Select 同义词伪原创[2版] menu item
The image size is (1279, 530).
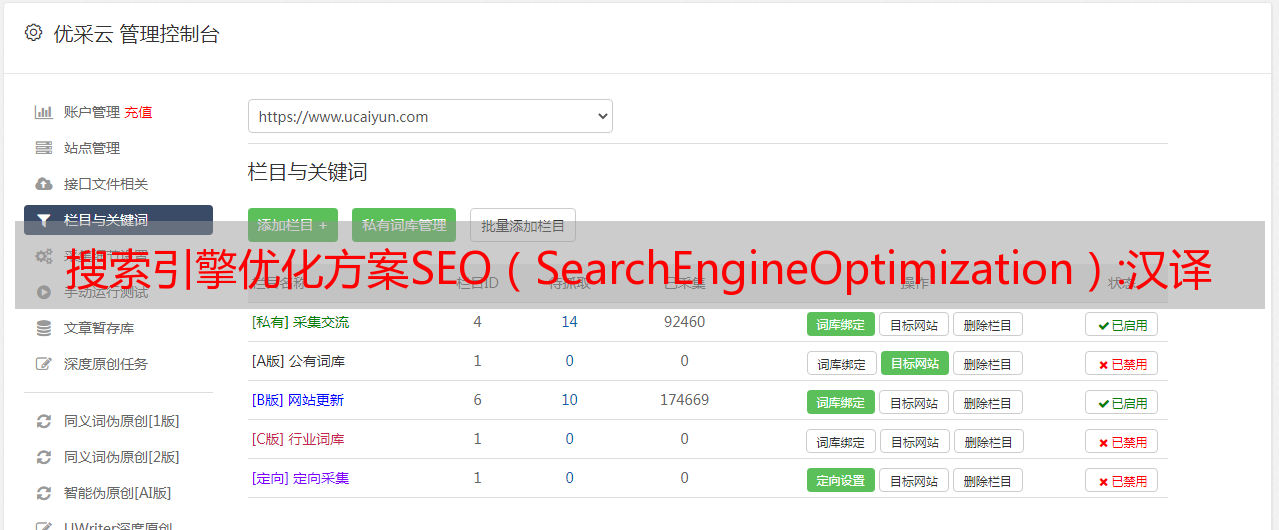pyautogui.click(x=121, y=457)
